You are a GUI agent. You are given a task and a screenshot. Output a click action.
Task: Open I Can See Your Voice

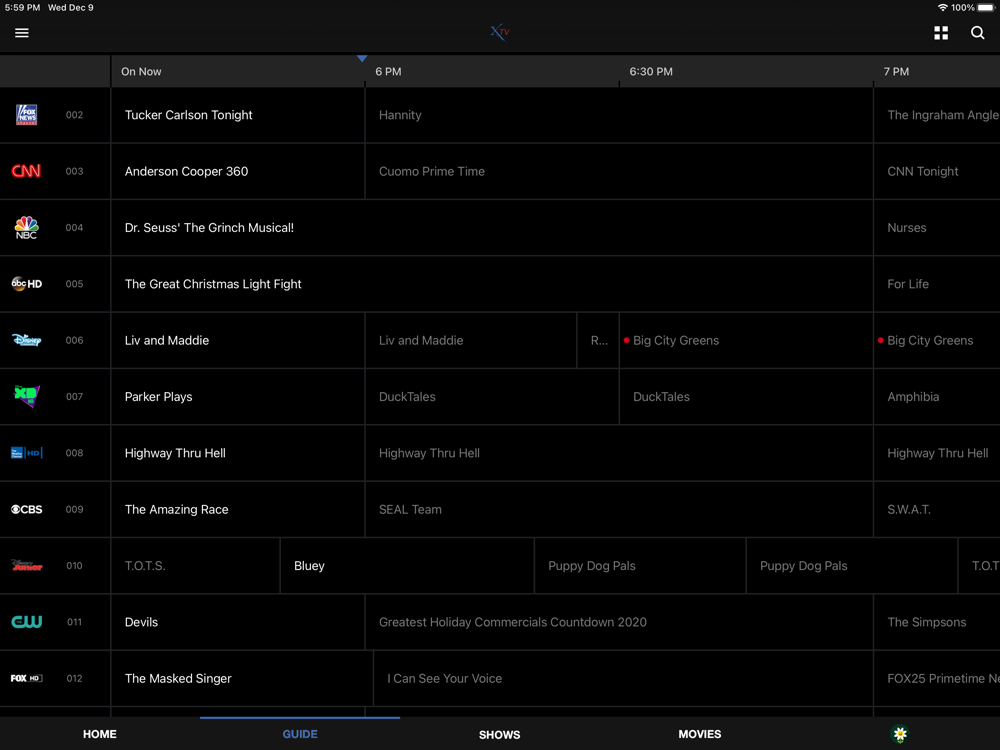click(623, 678)
